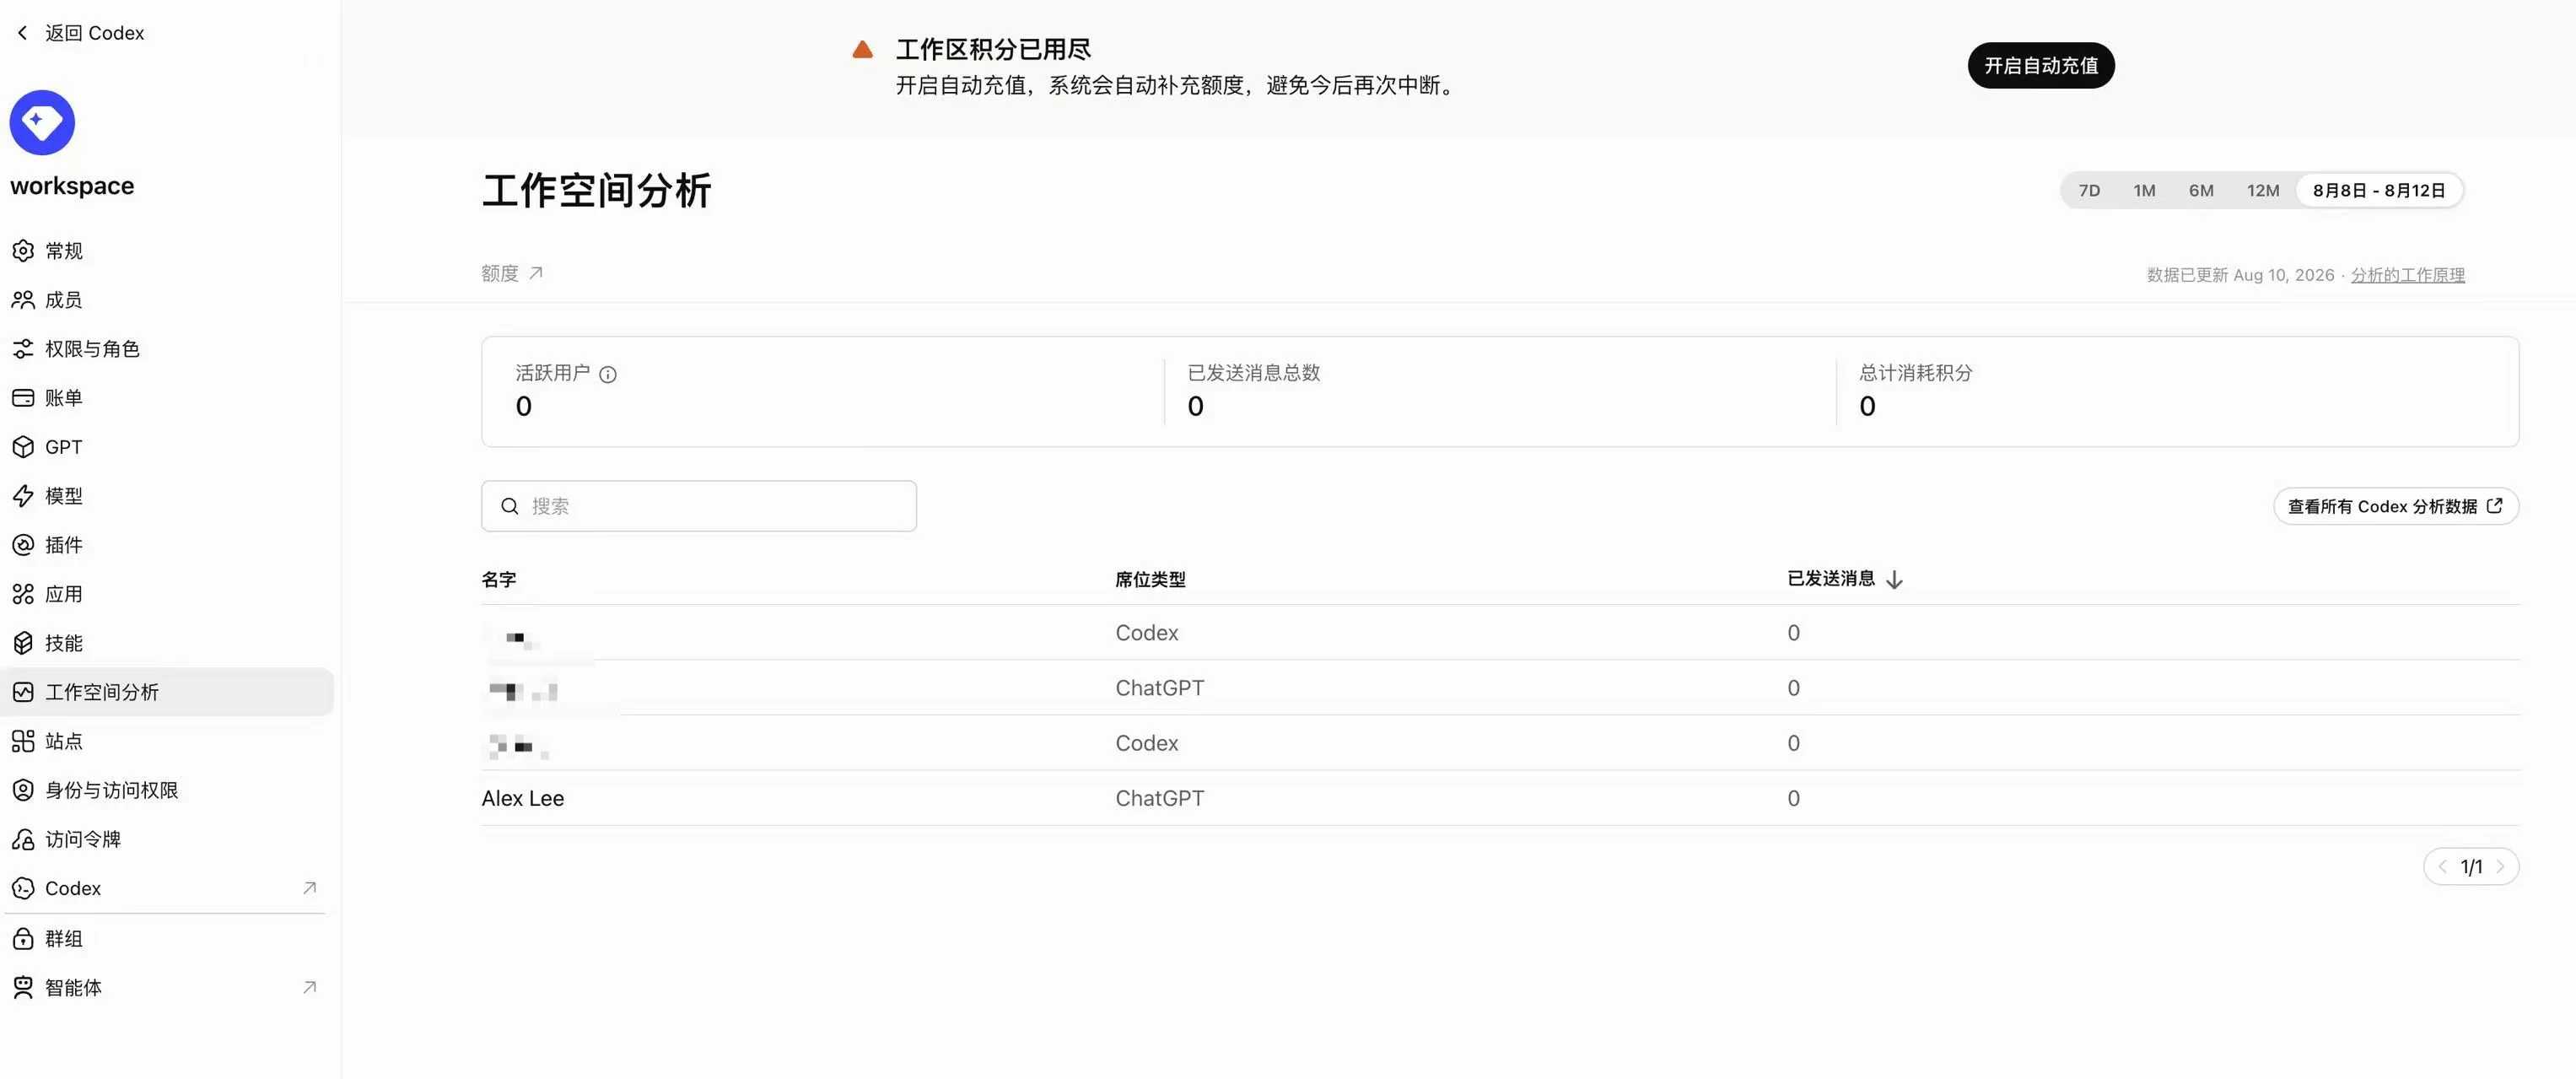
Task: Click the 站点 grid icon
Action: click(x=23, y=741)
